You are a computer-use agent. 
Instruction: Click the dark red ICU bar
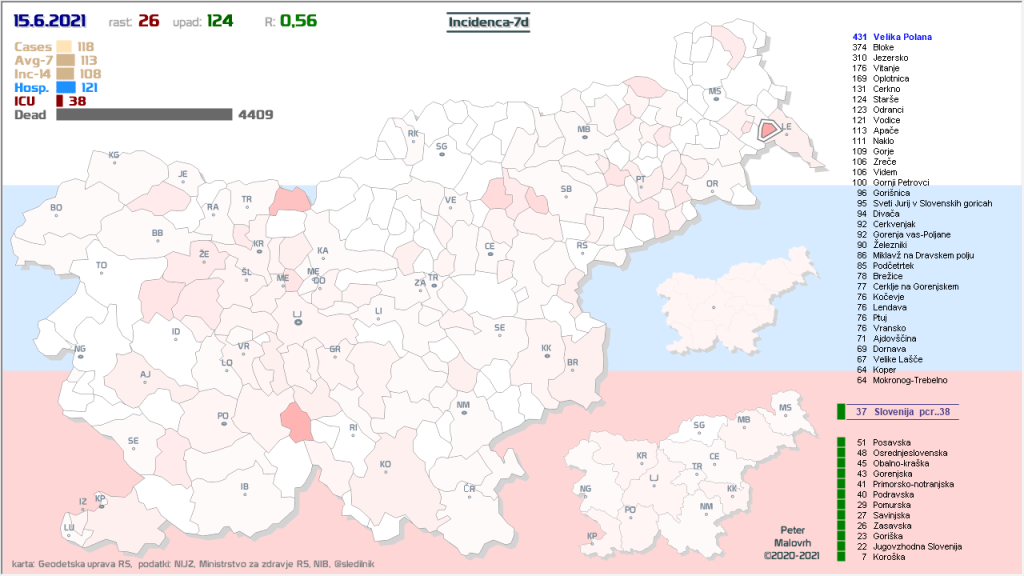click(59, 101)
